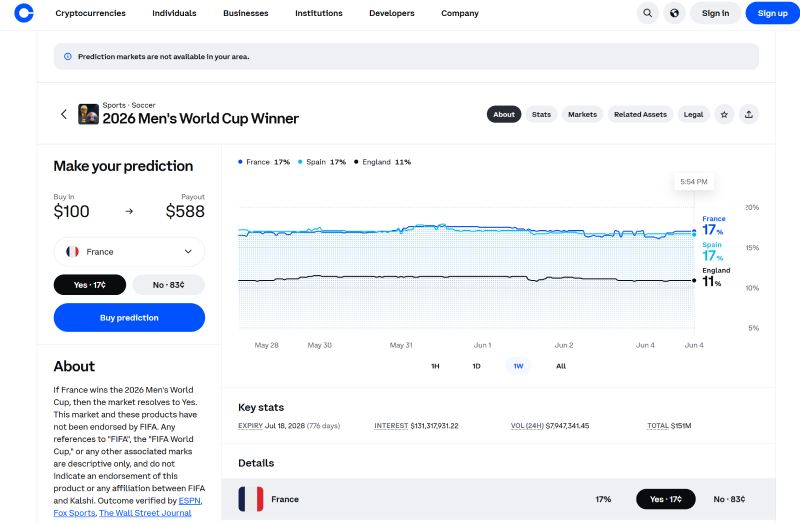Click the info icon in banner
The width and height of the screenshot is (800, 523).
pos(67,57)
